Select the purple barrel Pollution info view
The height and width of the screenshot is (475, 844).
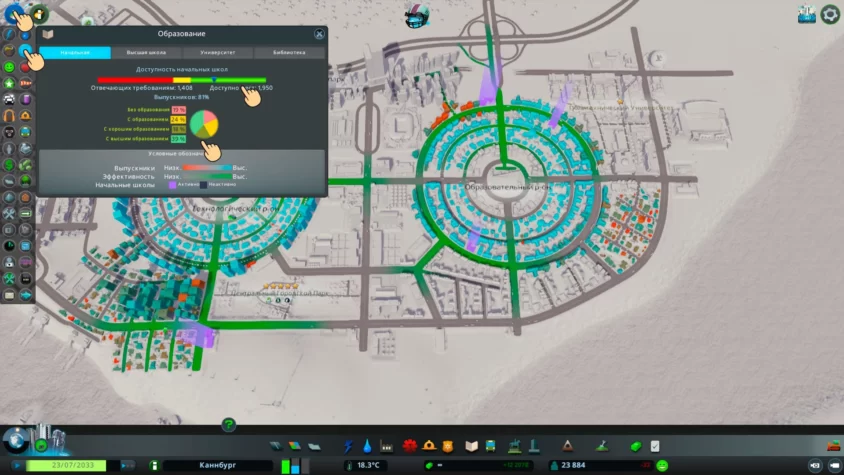pyautogui.click(x=25, y=99)
